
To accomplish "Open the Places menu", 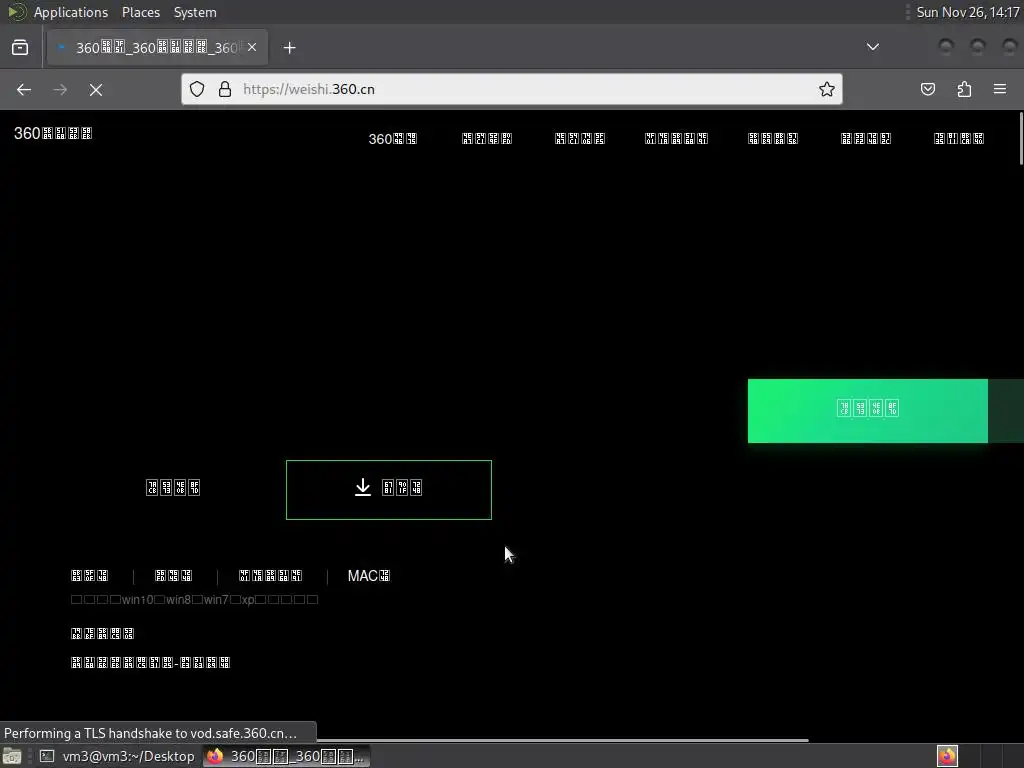I will 140,12.
